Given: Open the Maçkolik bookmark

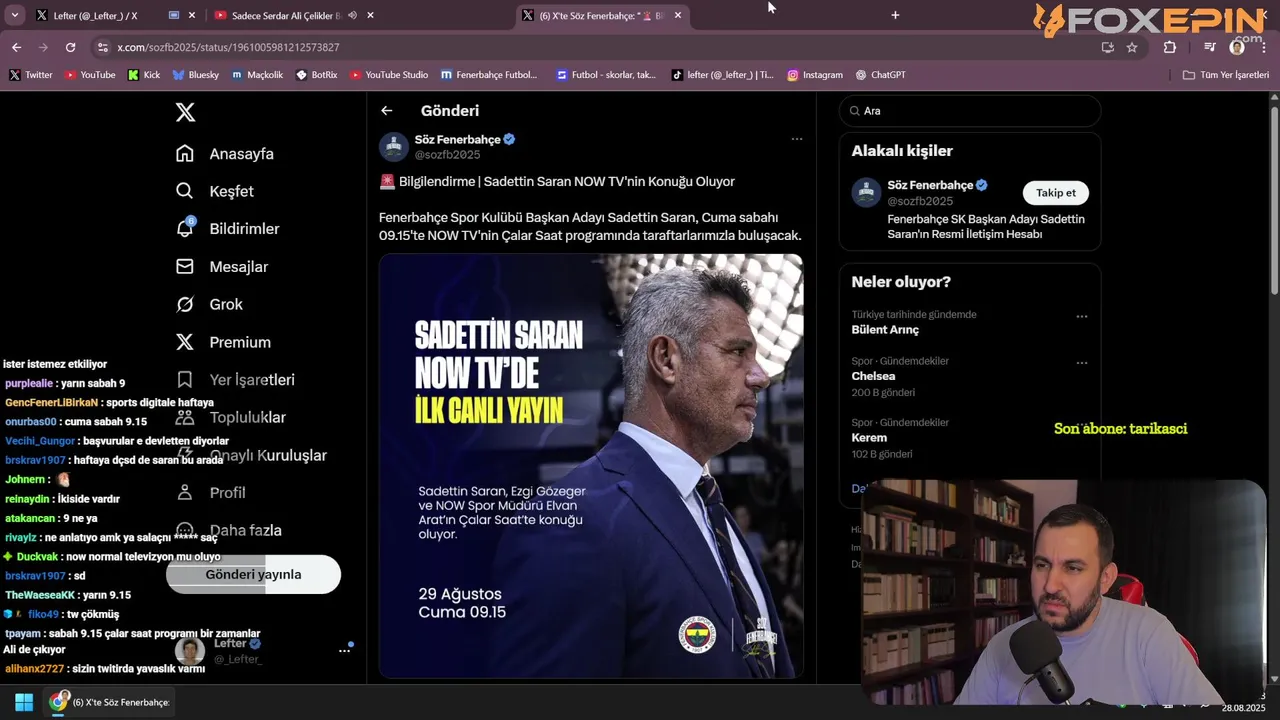Looking at the screenshot, I should (x=257, y=75).
